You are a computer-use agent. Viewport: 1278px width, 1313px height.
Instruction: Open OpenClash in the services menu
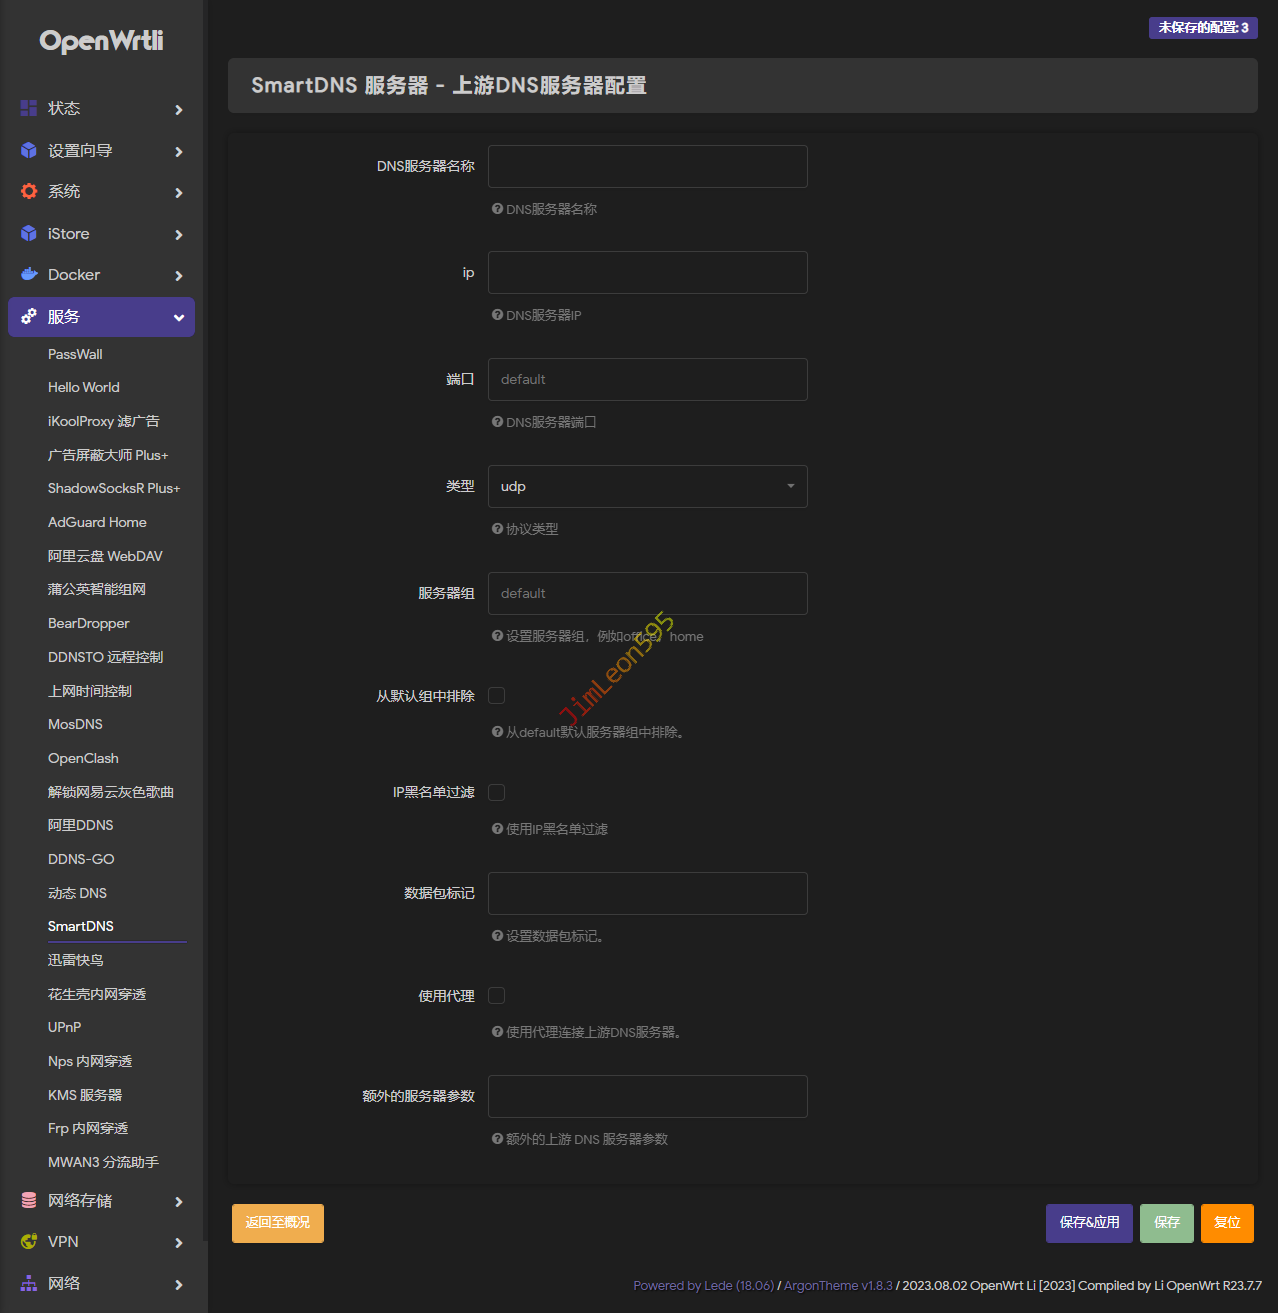pos(83,758)
